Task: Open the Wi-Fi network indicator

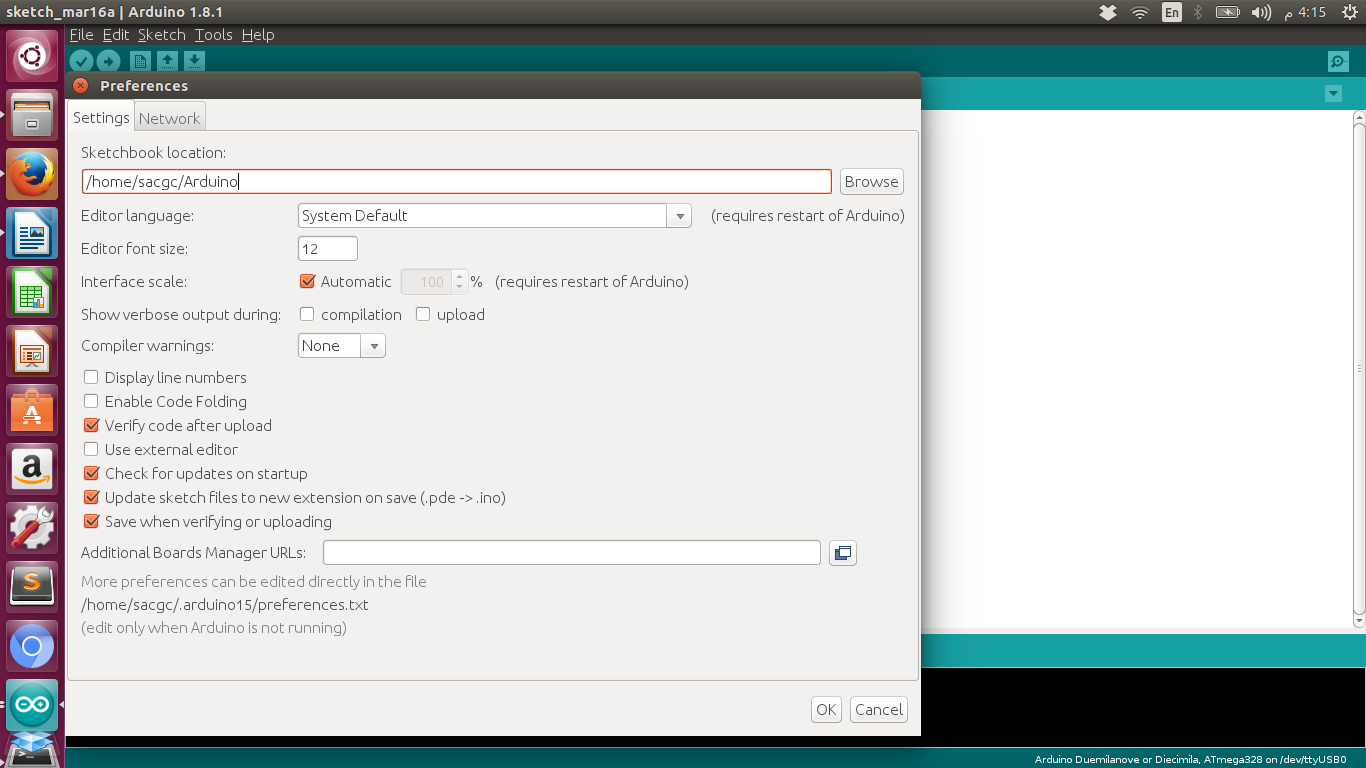Action: pos(1140,12)
